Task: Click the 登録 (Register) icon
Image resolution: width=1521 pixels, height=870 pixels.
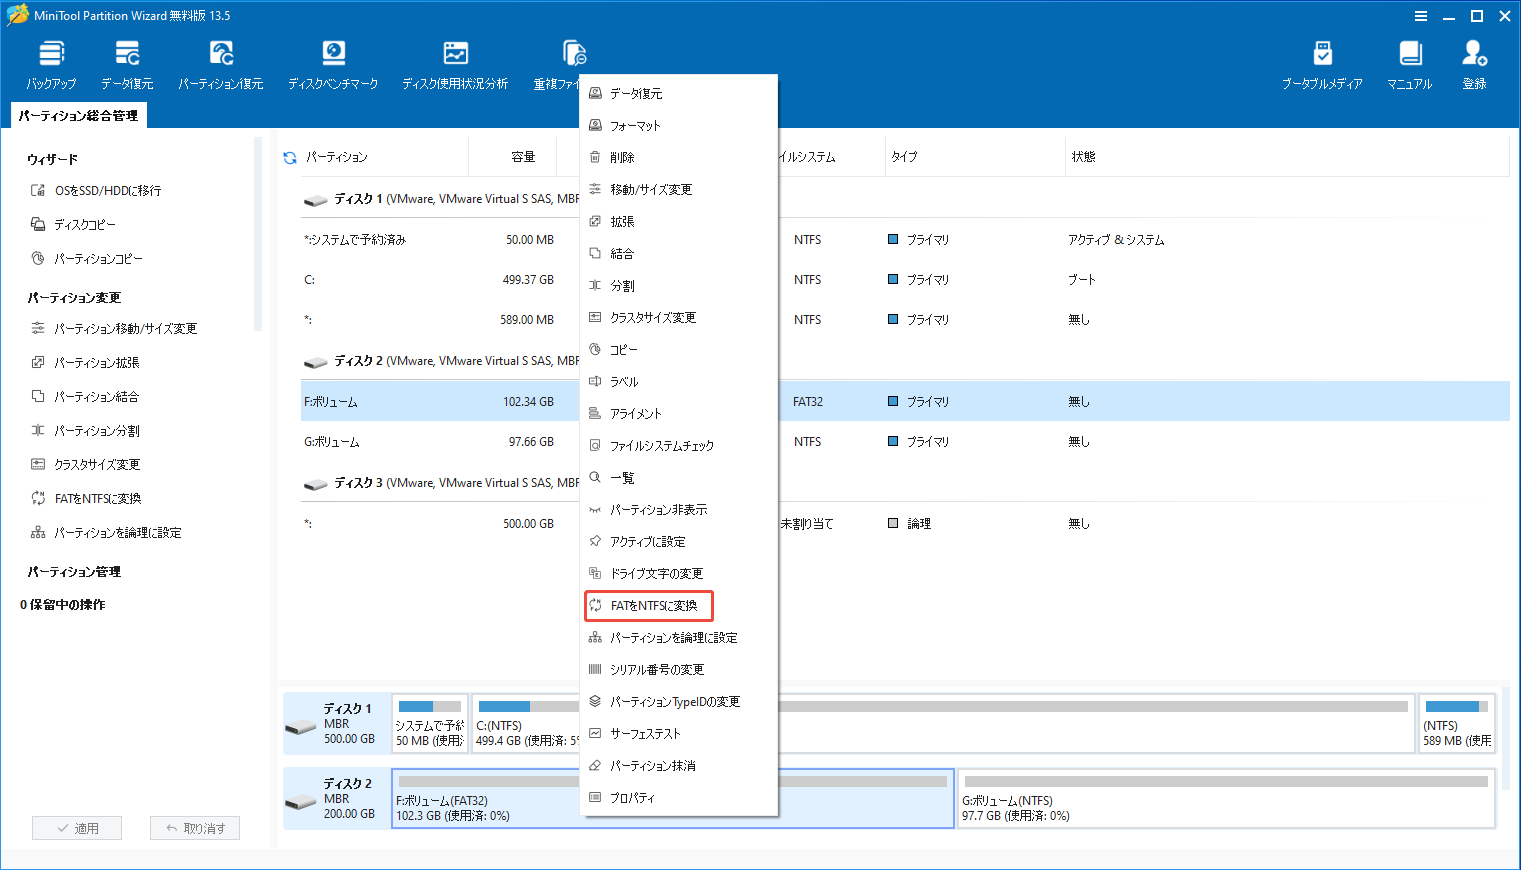Action: tap(1473, 62)
